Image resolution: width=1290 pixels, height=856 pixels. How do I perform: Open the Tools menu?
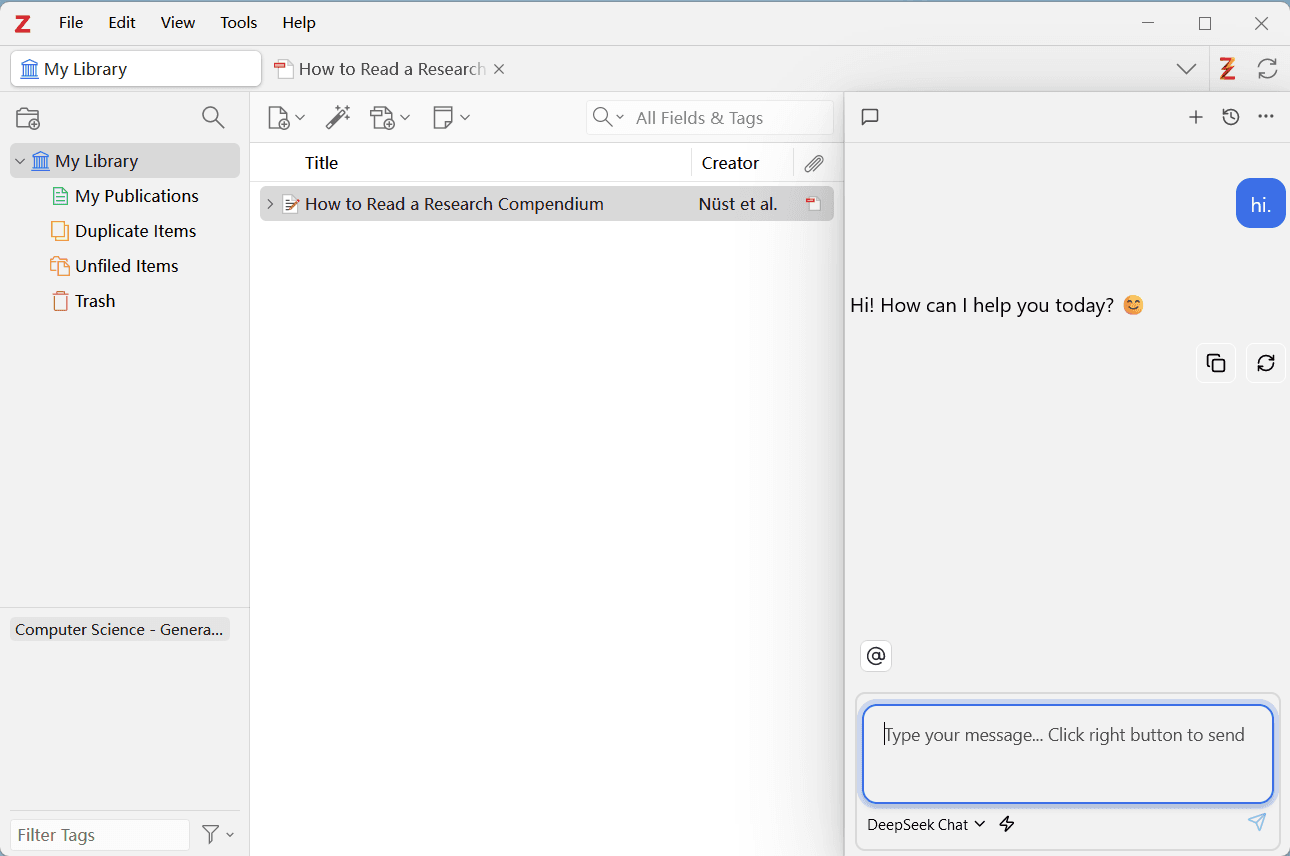(239, 22)
